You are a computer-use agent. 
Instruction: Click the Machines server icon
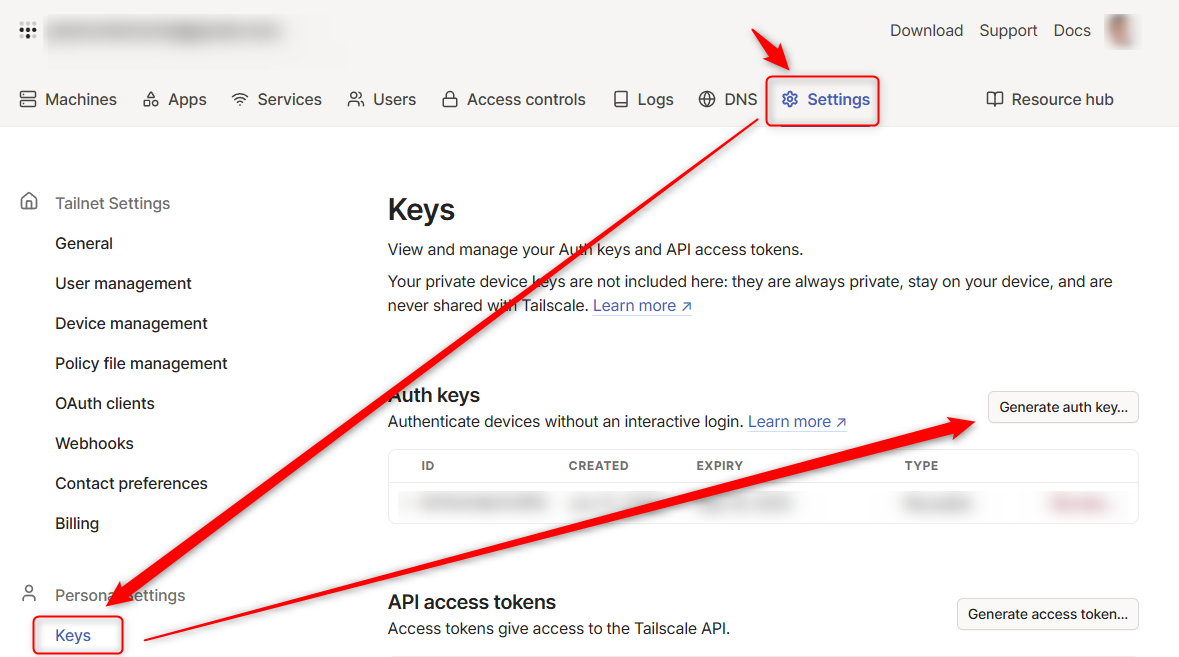click(x=28, y=99)
